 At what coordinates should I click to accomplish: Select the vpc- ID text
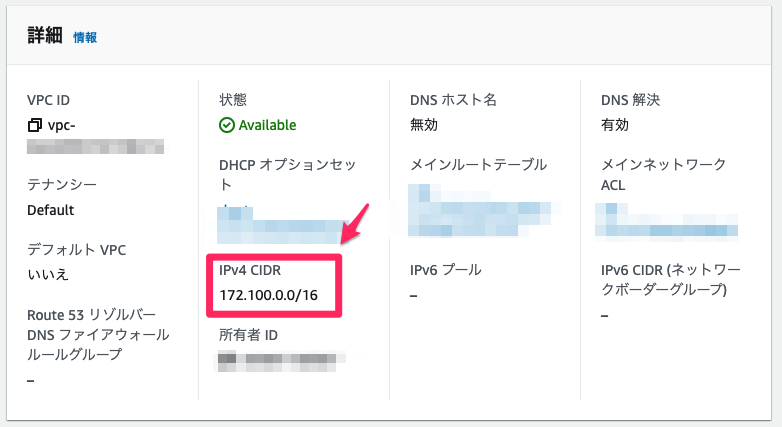[61, 125]
